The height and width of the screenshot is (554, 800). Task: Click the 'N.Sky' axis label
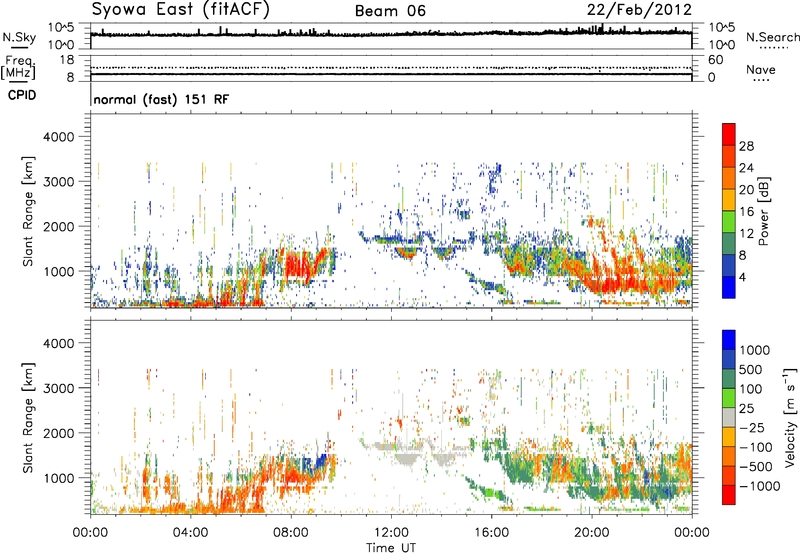[x=19, y=37]
